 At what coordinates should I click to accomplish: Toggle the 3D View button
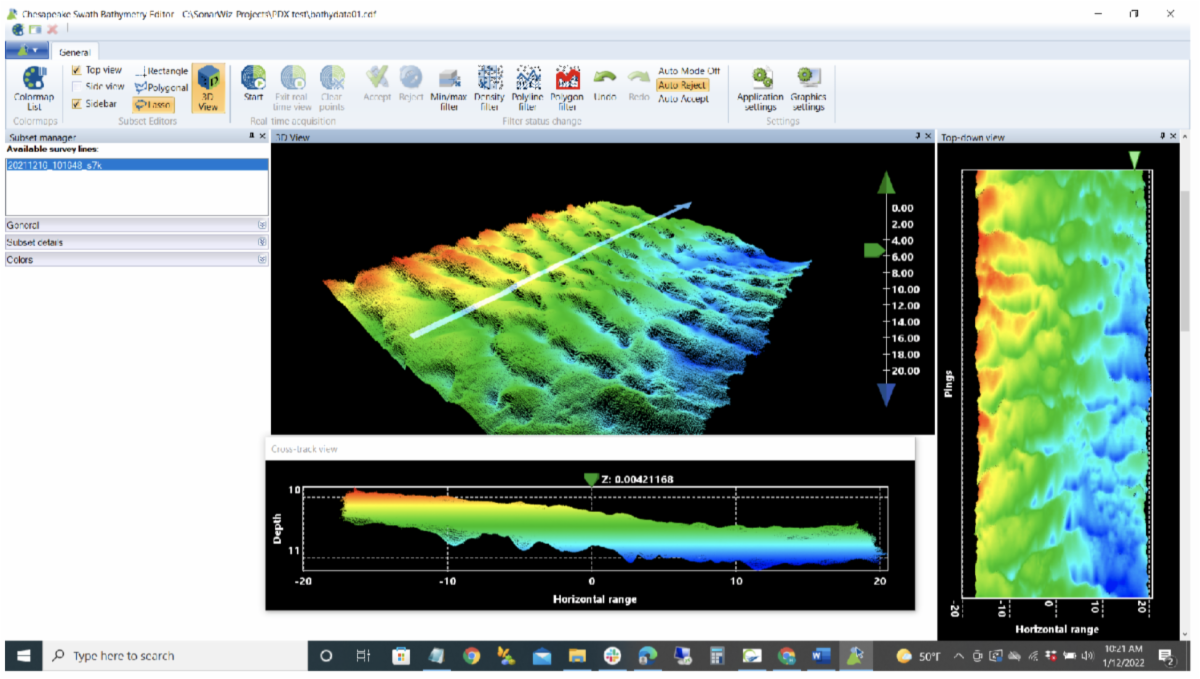coord(208,87)
